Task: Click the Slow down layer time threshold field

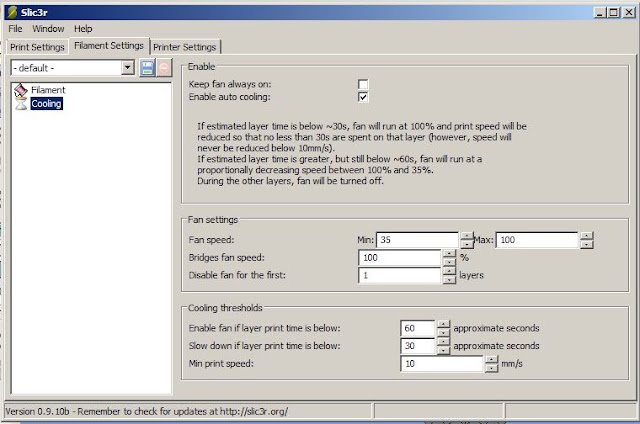Action: (x=418, y=346)
